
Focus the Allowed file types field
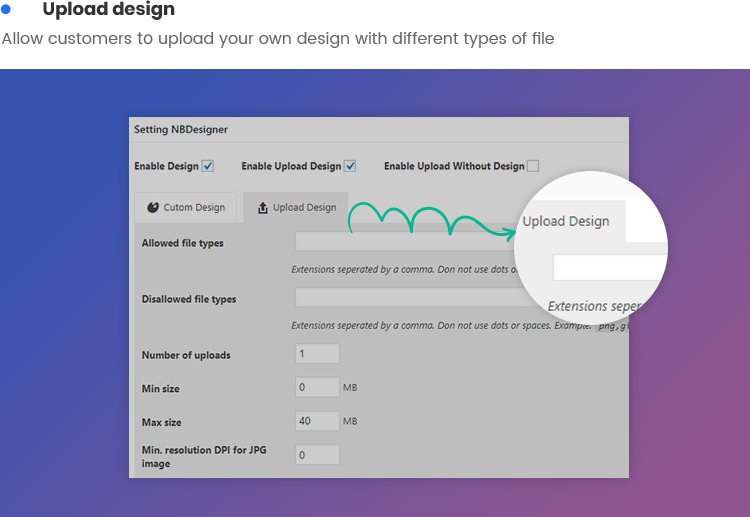point(400,242)
